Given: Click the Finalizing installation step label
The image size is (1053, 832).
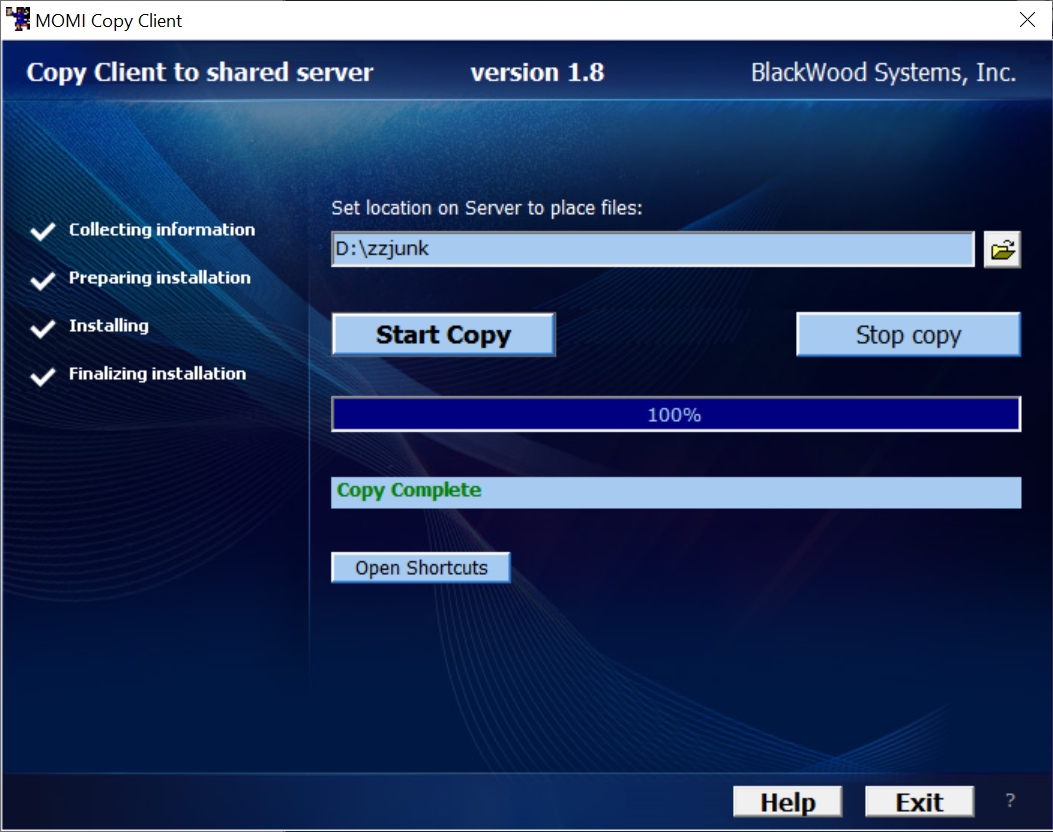Looking at the screenshot, I should pos(157,374).
